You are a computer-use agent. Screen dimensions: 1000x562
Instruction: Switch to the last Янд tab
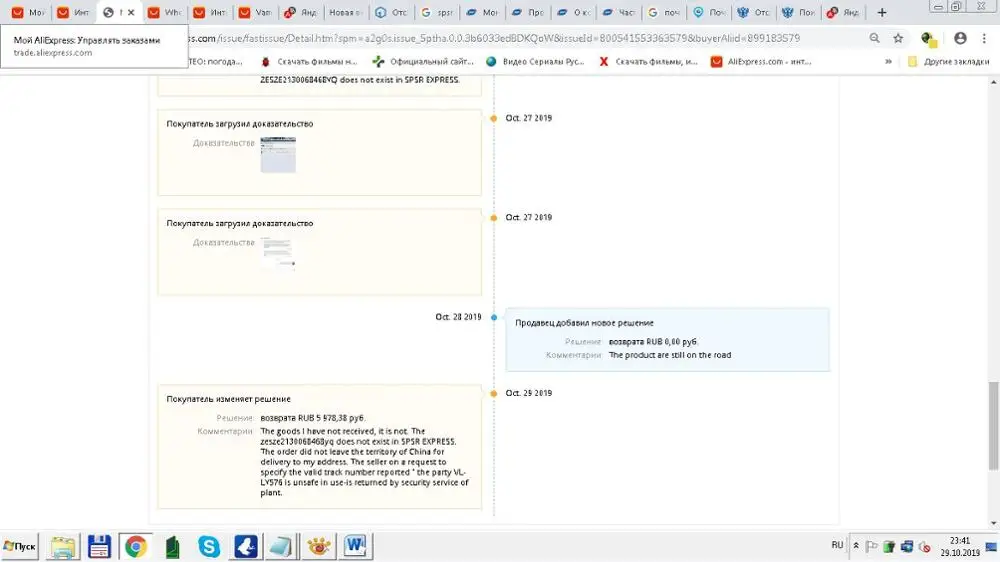(x=843, y=12)
